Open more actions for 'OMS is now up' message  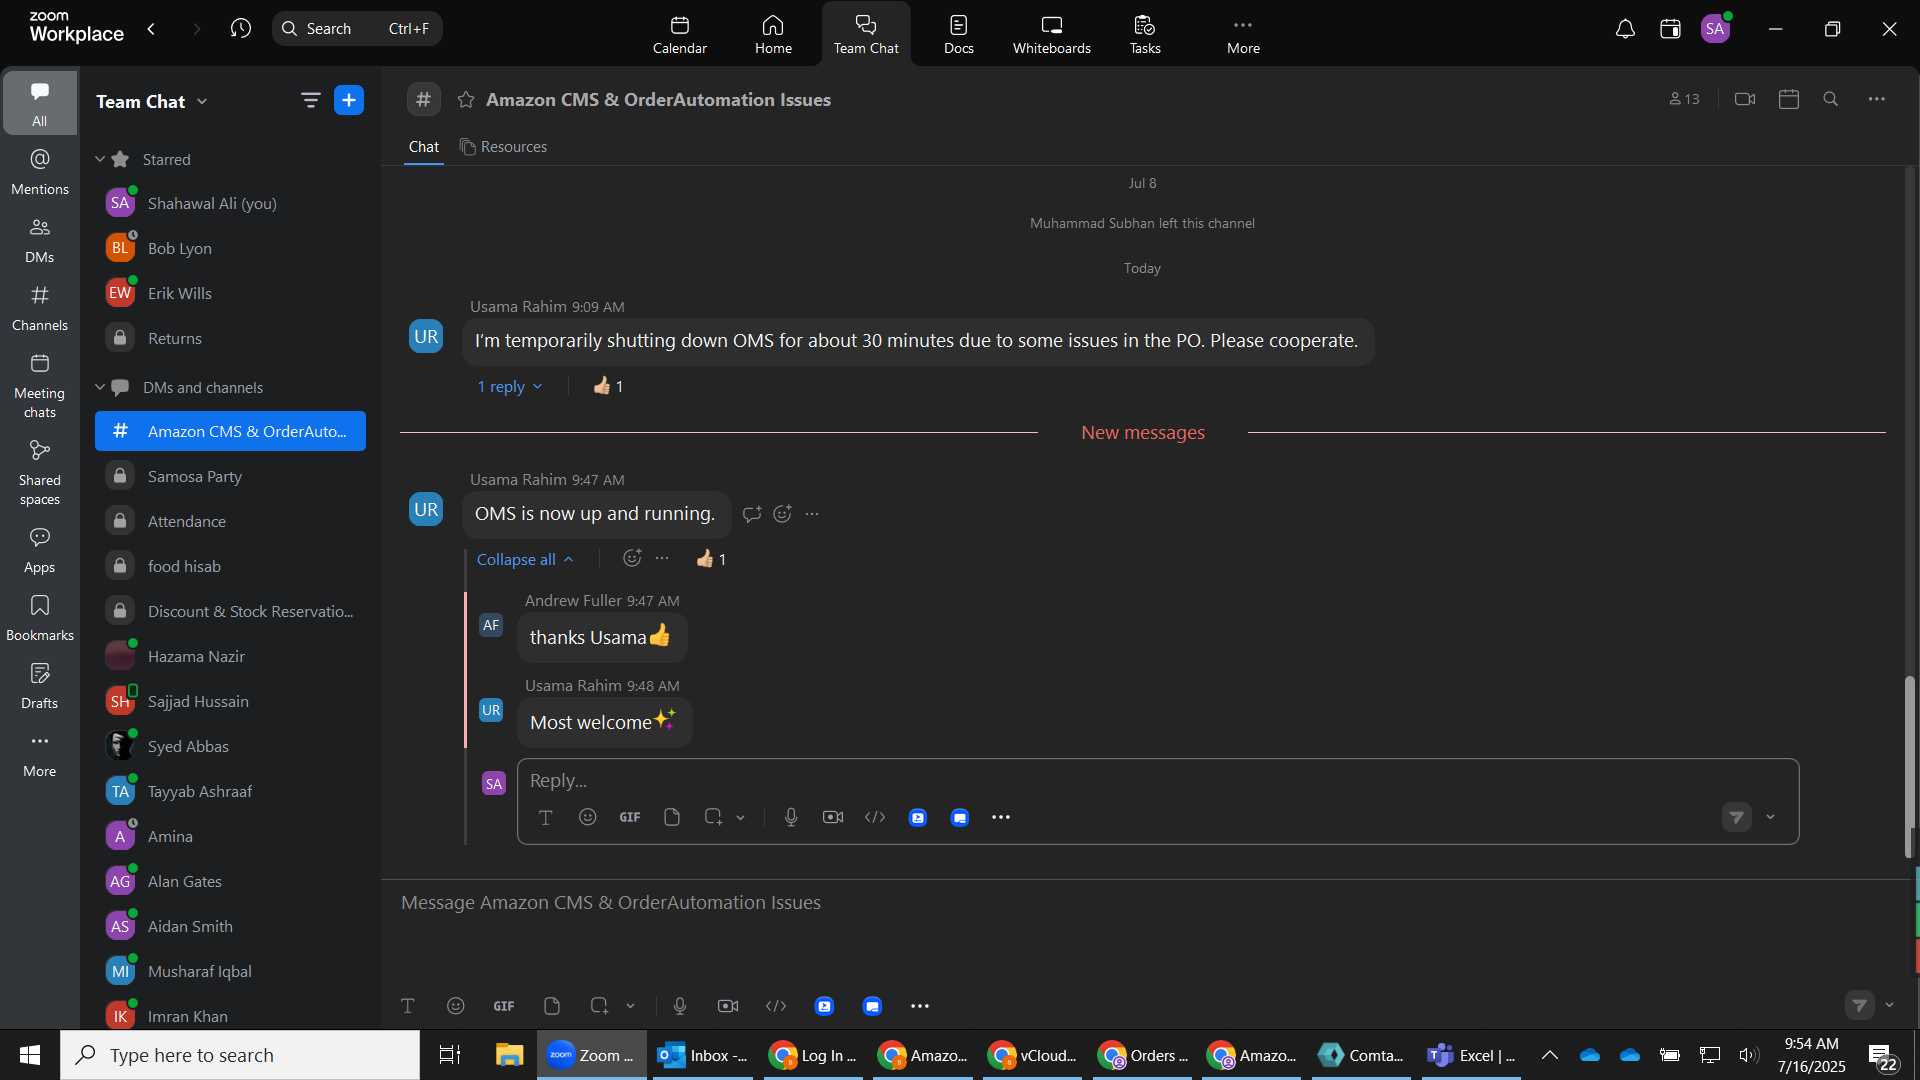(x=813, y=514)
